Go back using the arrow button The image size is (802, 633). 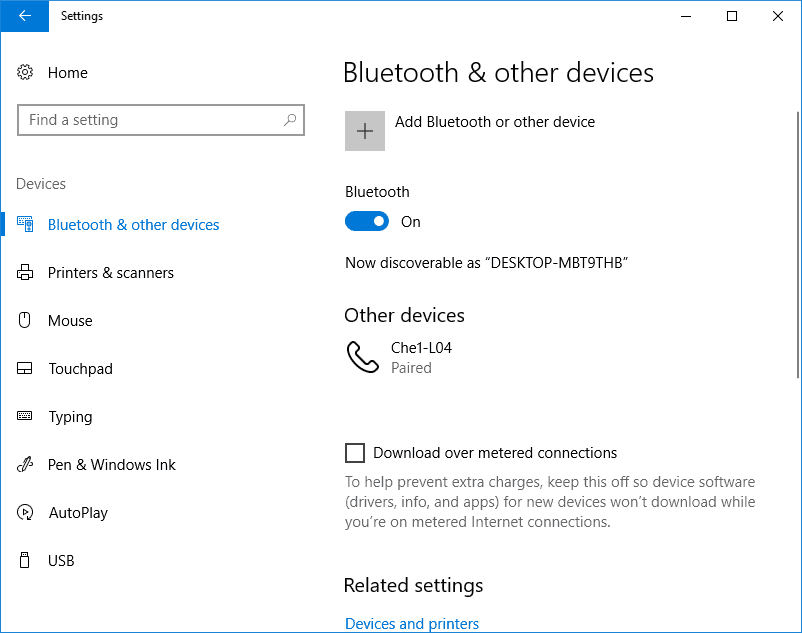click(24, 16)
